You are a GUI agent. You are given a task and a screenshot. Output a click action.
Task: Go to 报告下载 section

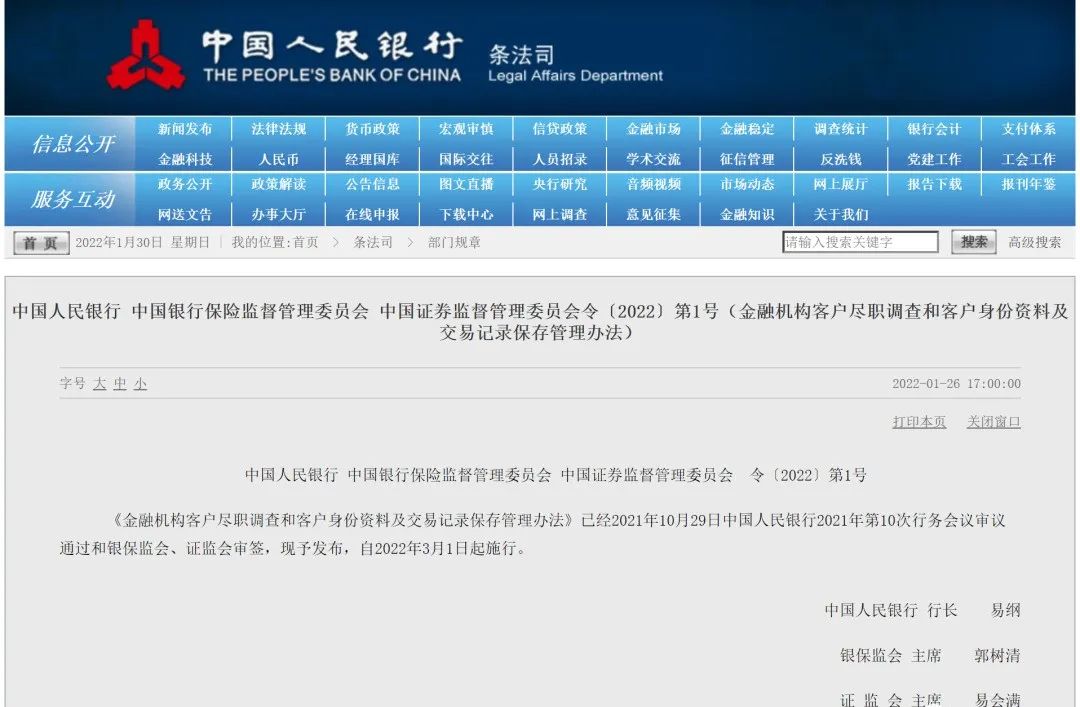click(935, 184)
